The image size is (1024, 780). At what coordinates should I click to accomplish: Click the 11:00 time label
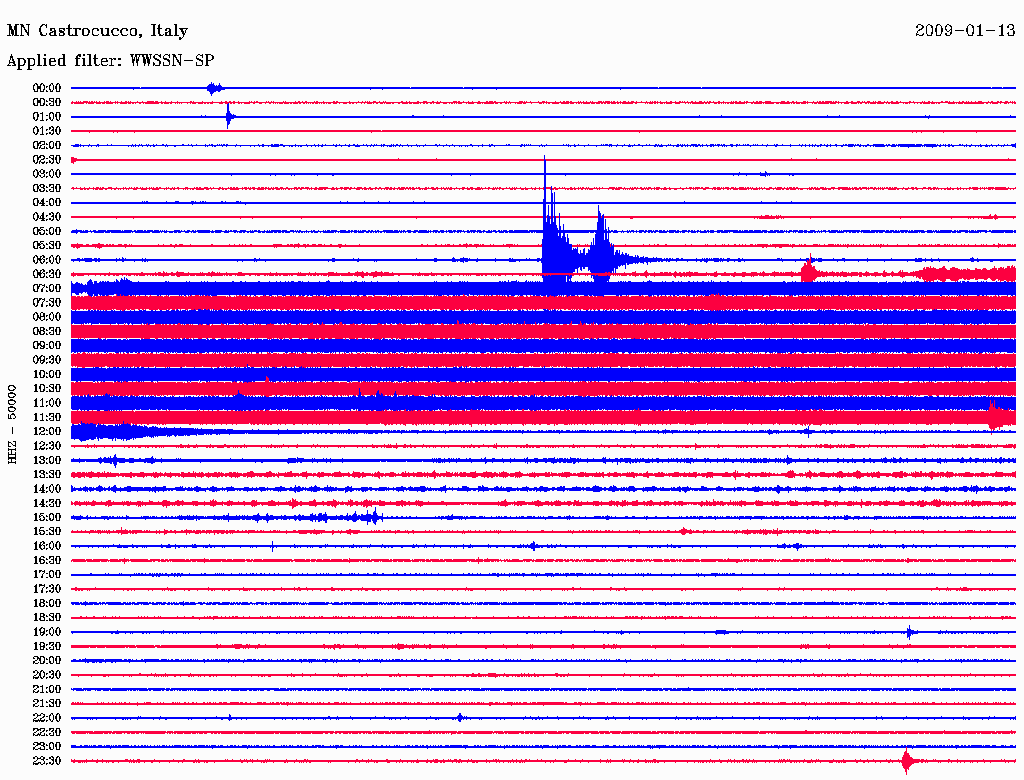47,402
